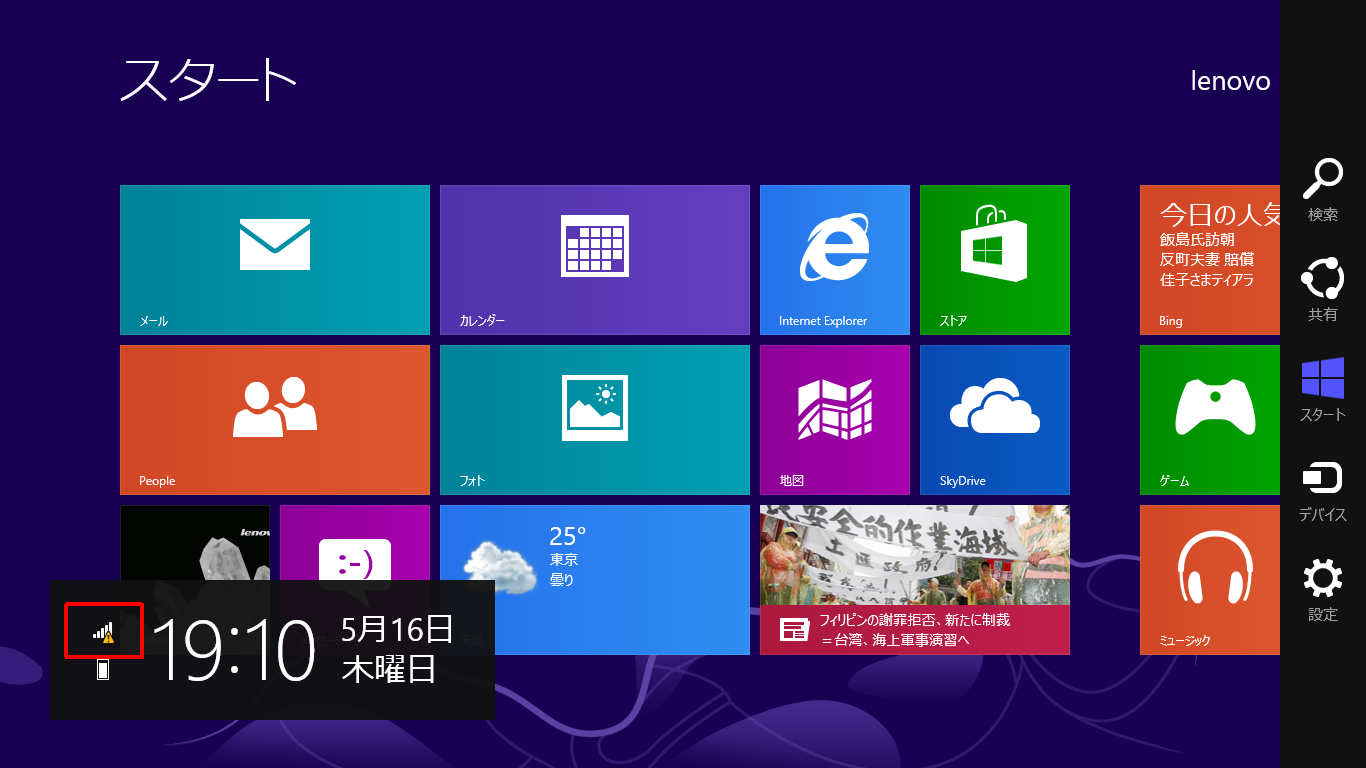Click the Start charm (スタート) Windows logo
Screen dimensions: 1366x768
(1322, 390)
